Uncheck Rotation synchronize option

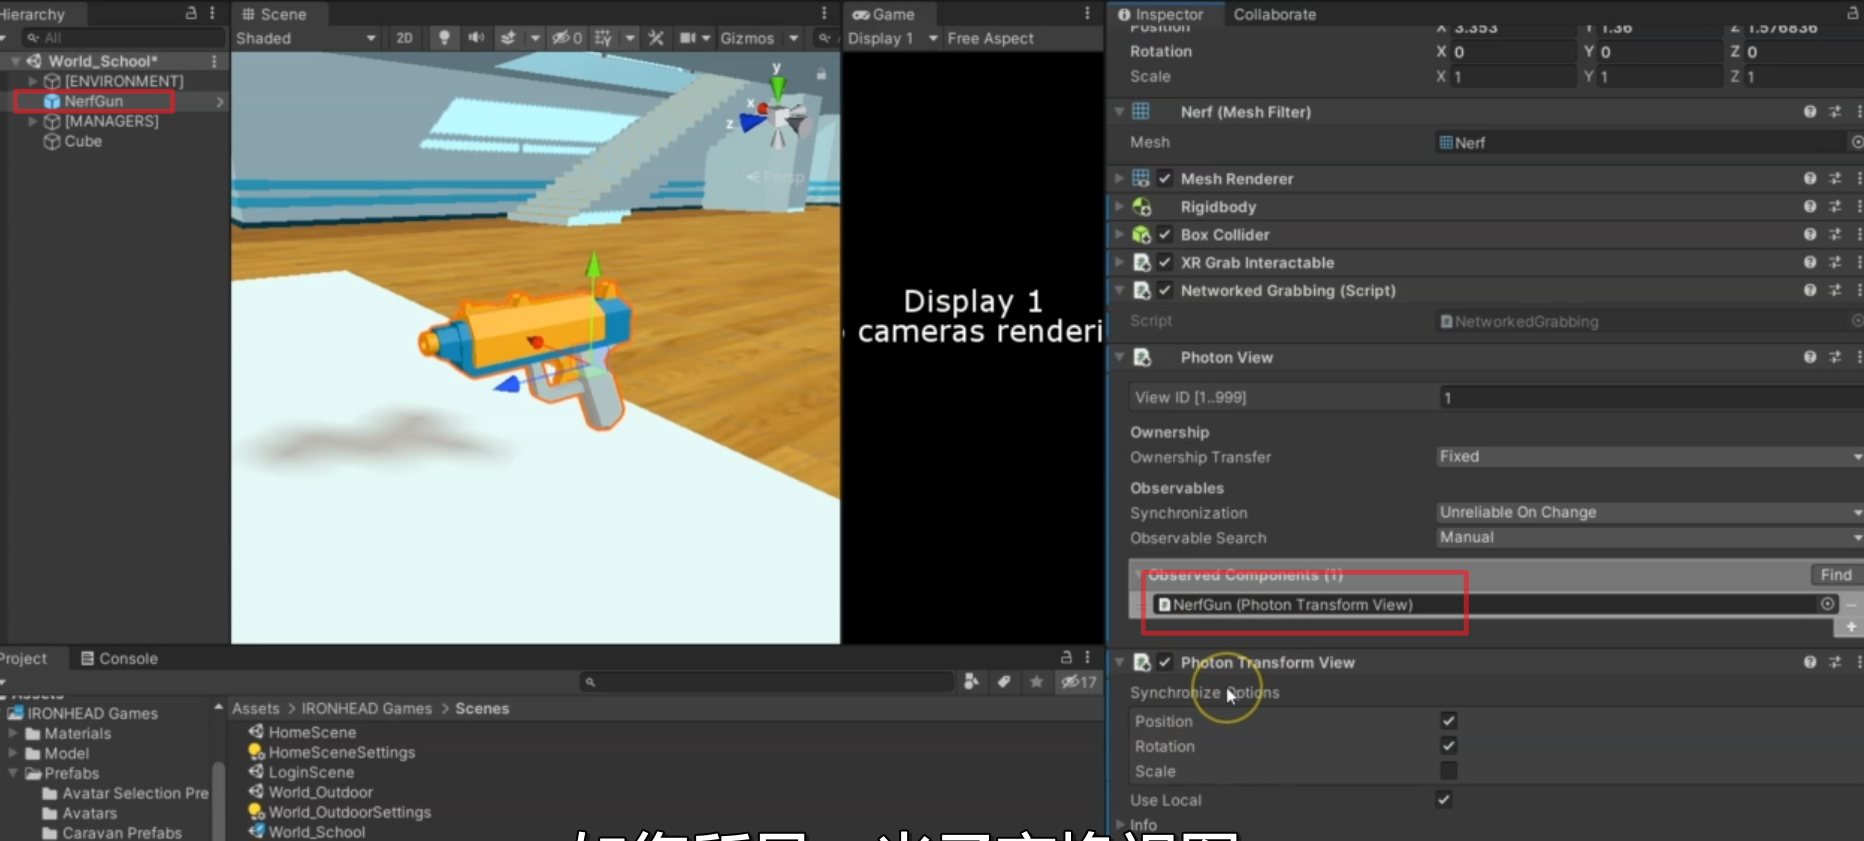click(1448, 746)
